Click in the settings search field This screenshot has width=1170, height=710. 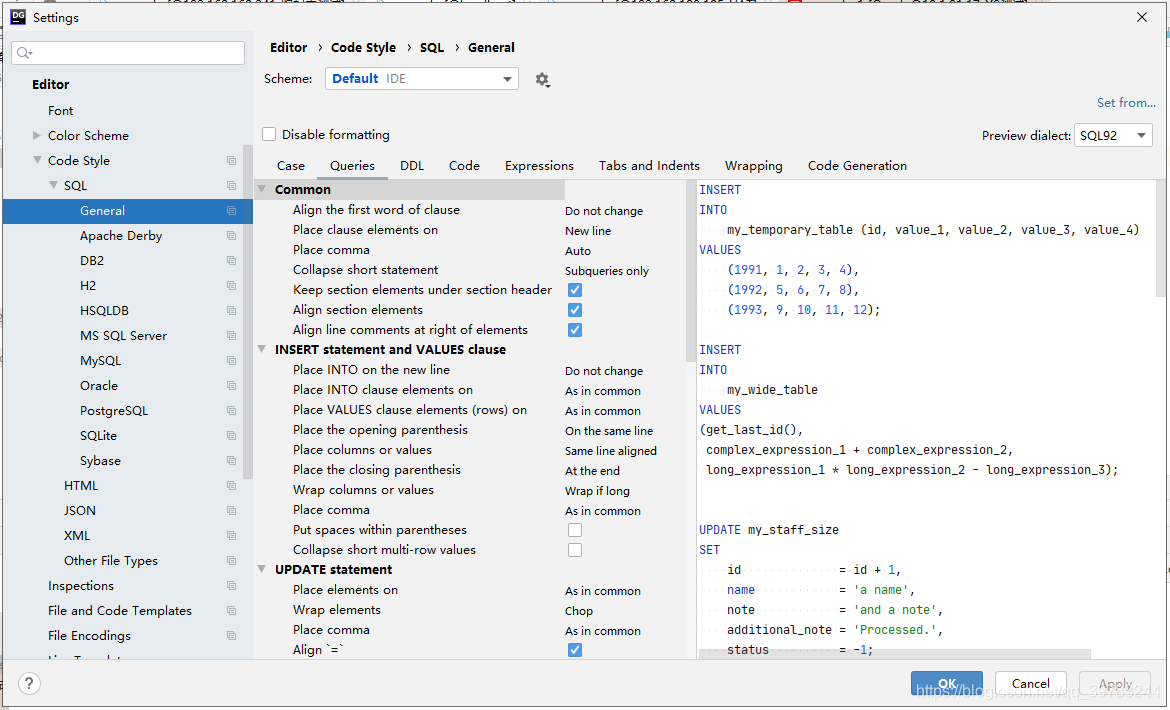click(x=128, y=53)
